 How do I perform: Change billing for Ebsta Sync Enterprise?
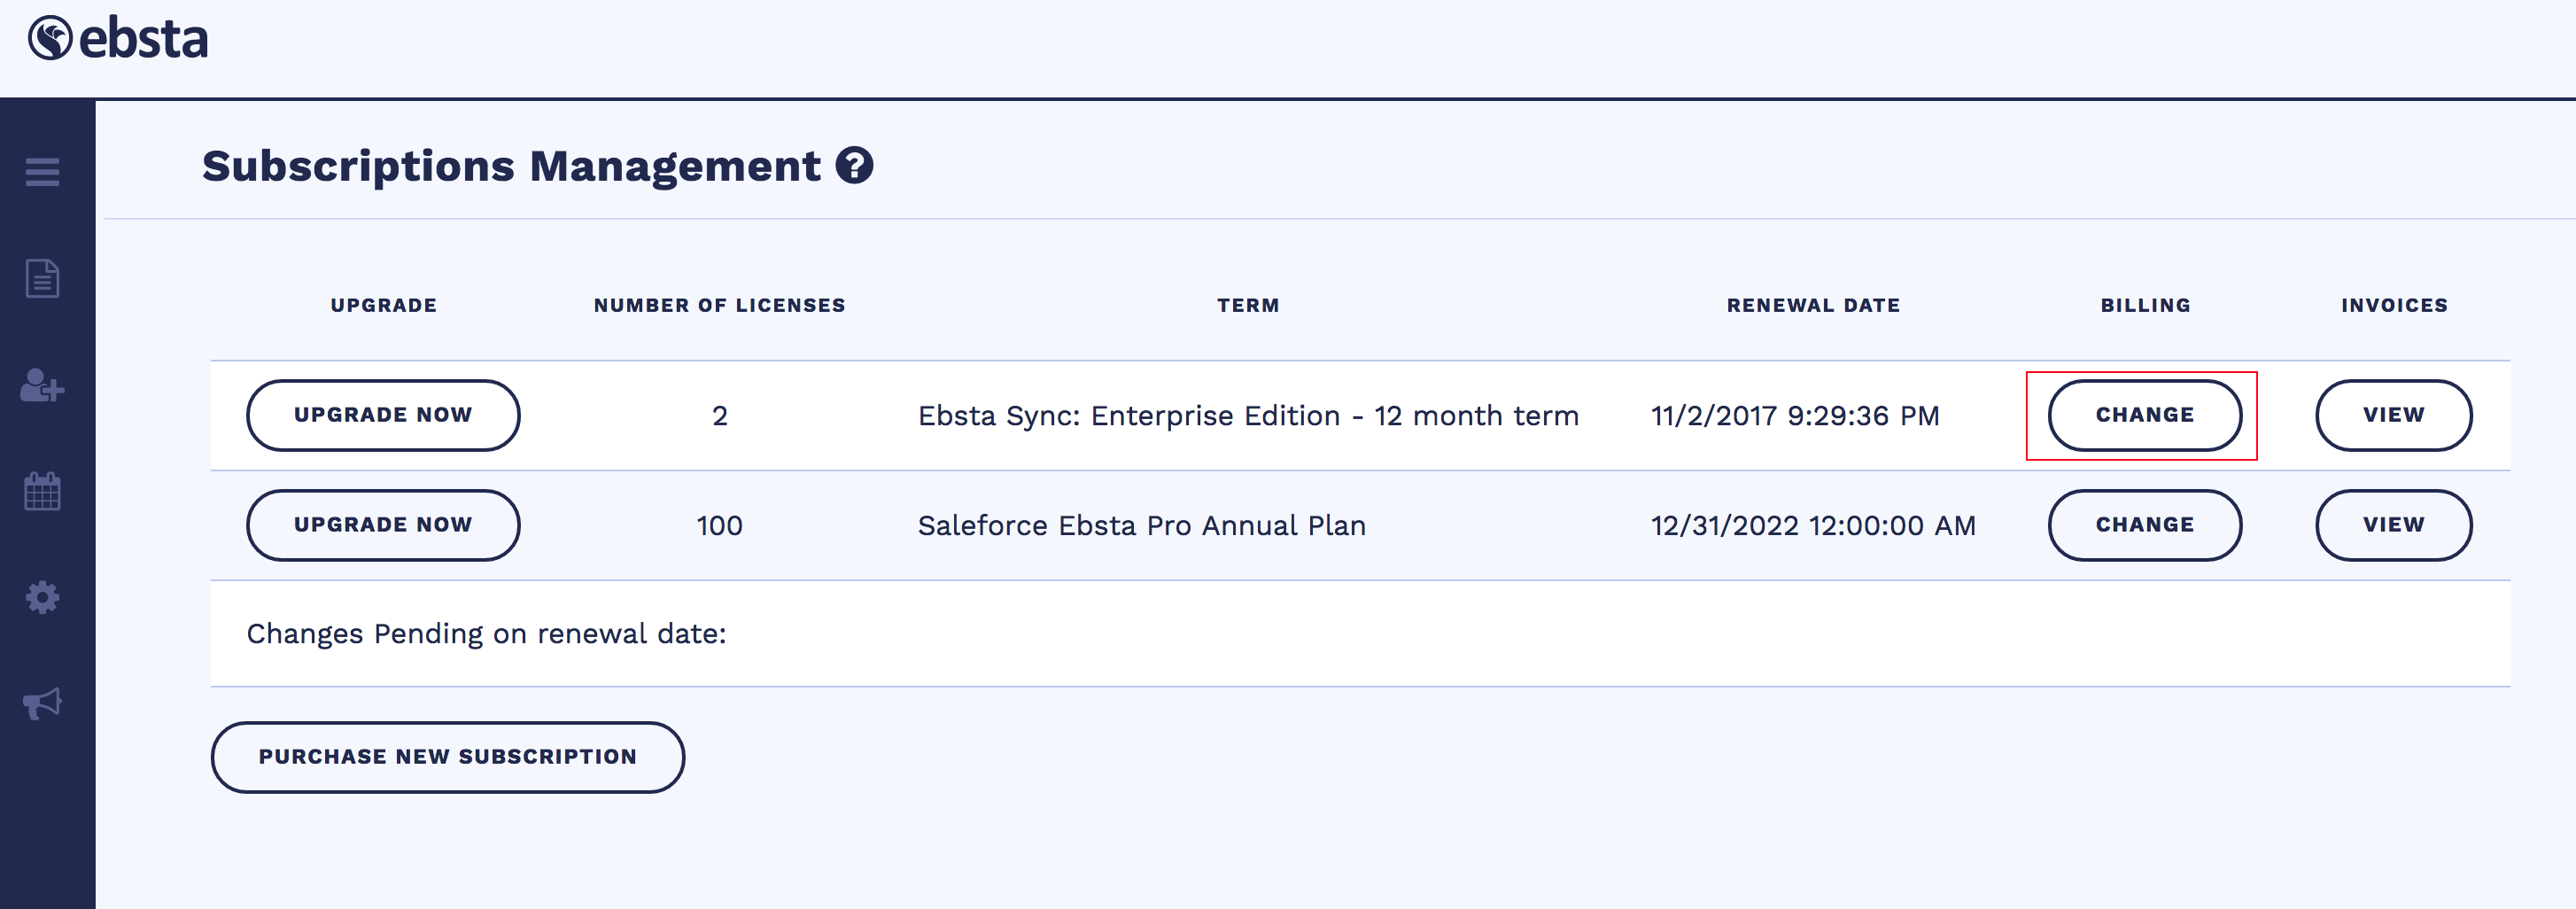2144,415
